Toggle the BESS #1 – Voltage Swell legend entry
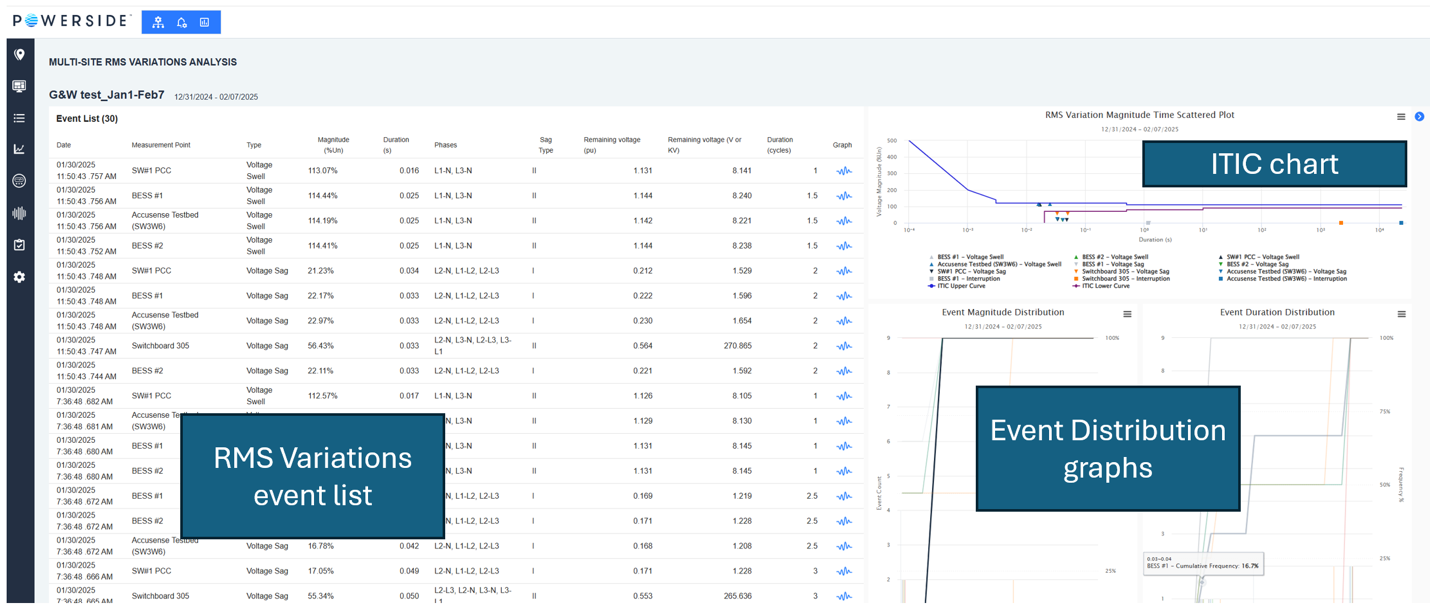 [x=968, y=256]
